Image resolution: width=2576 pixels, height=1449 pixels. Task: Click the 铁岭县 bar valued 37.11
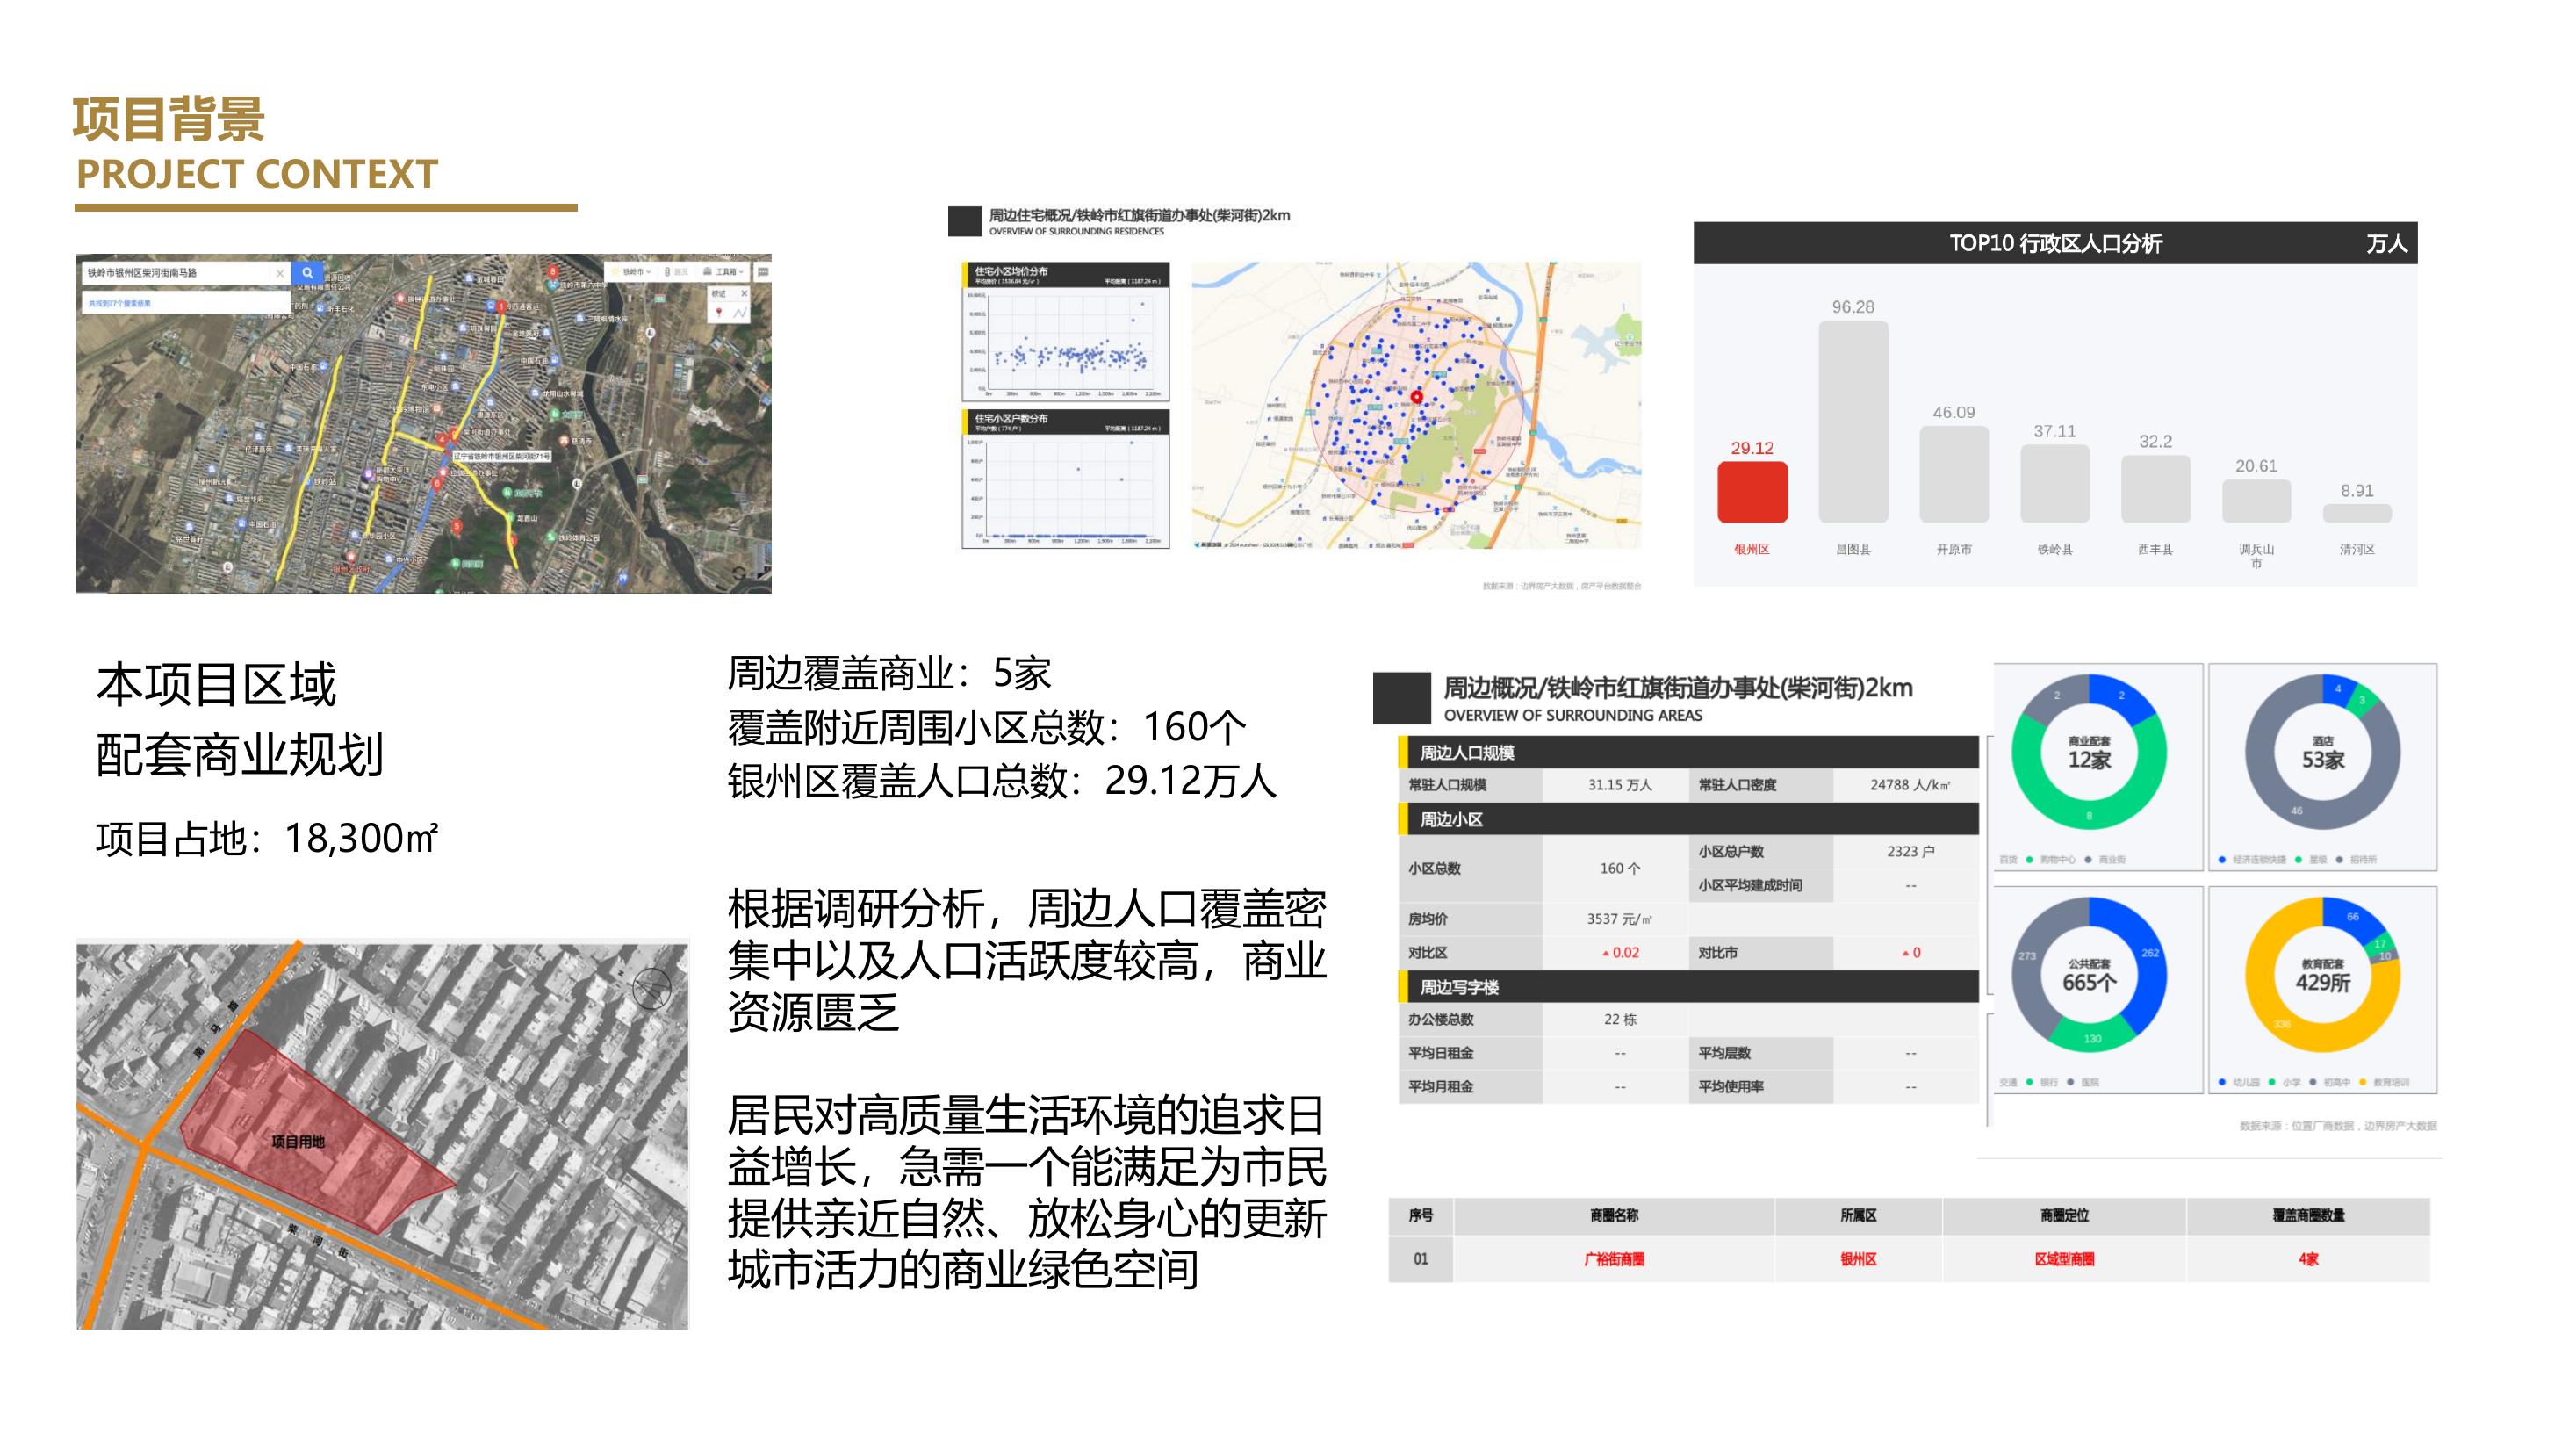pos(2055,484)
